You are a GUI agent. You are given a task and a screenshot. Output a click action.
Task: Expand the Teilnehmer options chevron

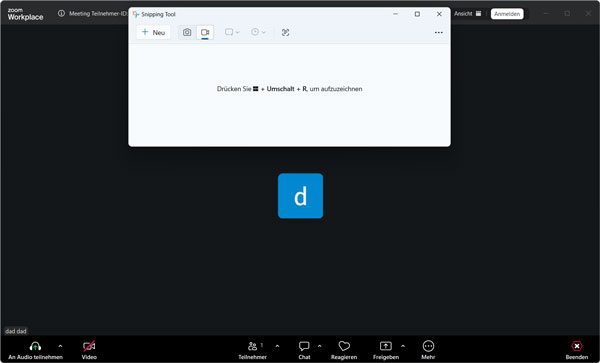point(277,346)
